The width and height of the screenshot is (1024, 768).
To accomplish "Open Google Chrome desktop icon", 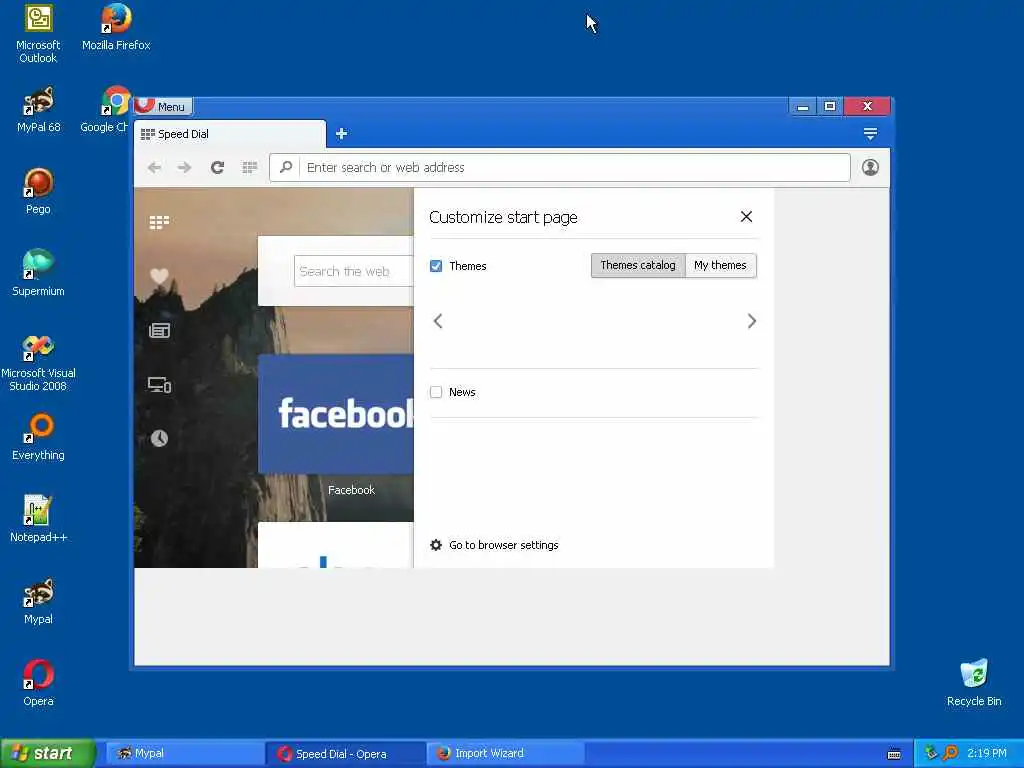I will 108,110.
